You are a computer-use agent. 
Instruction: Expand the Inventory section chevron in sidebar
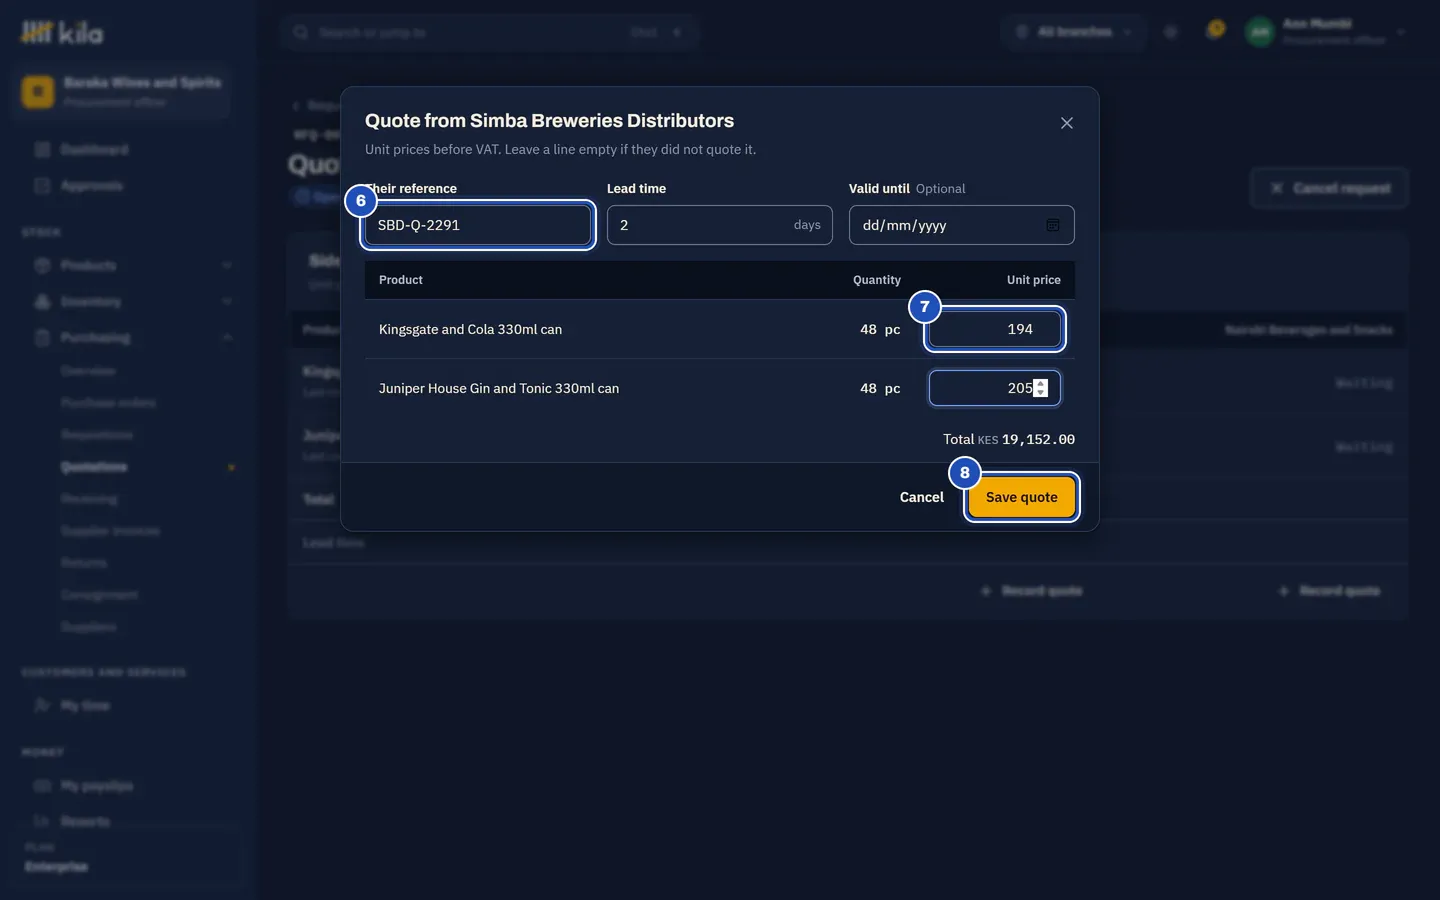[x=227, y=301]
